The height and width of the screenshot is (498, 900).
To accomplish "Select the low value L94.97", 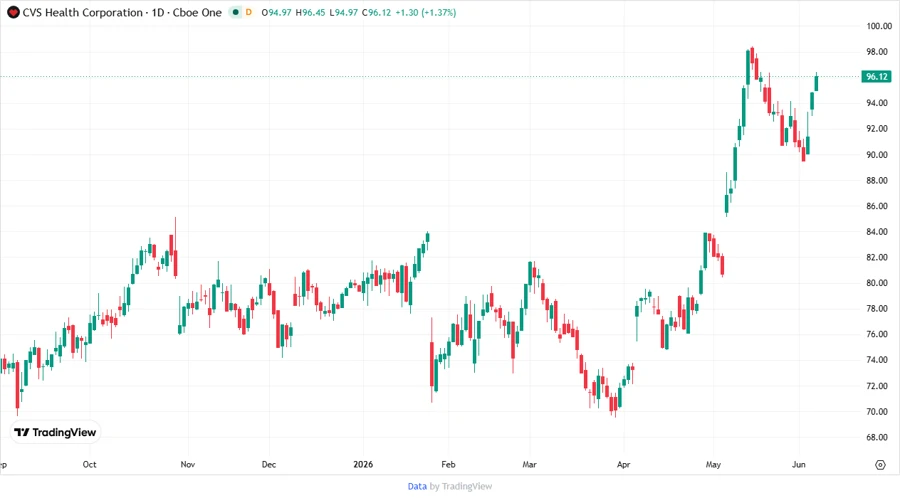I will tap(343, 12).
